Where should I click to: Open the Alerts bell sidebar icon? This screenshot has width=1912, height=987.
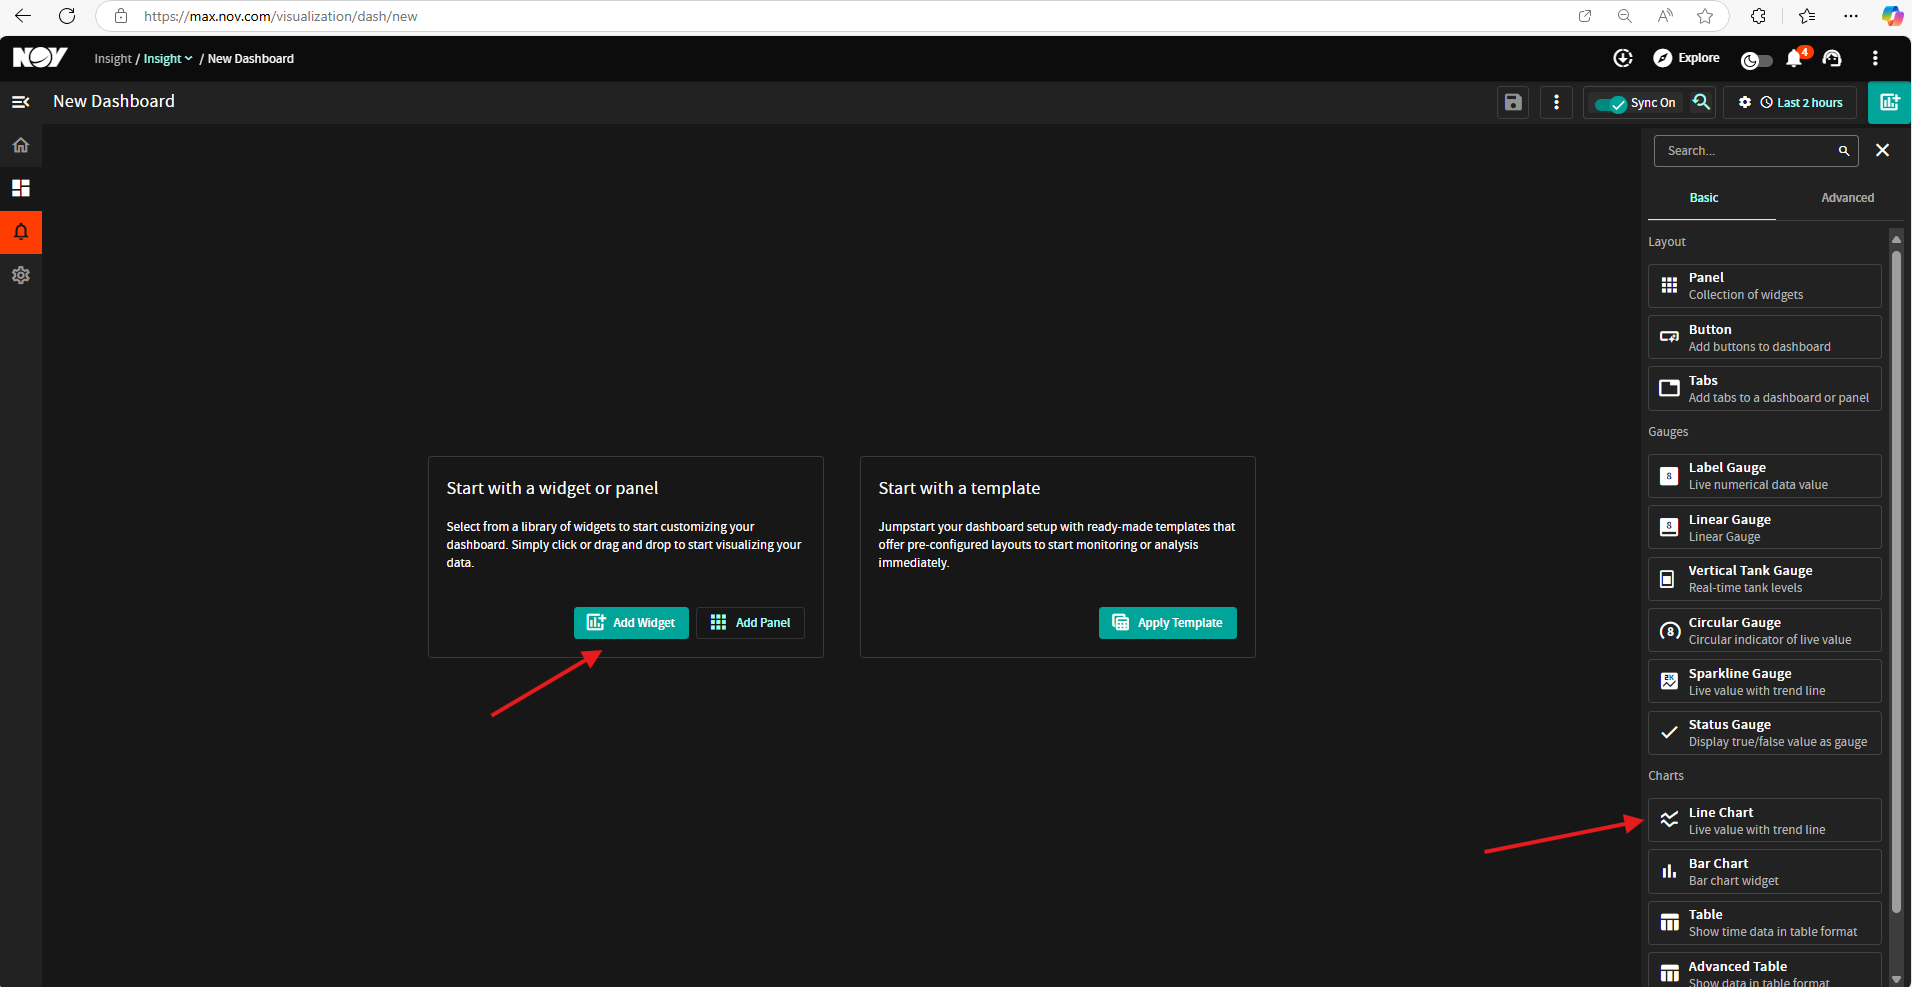[x=20, y=232]
